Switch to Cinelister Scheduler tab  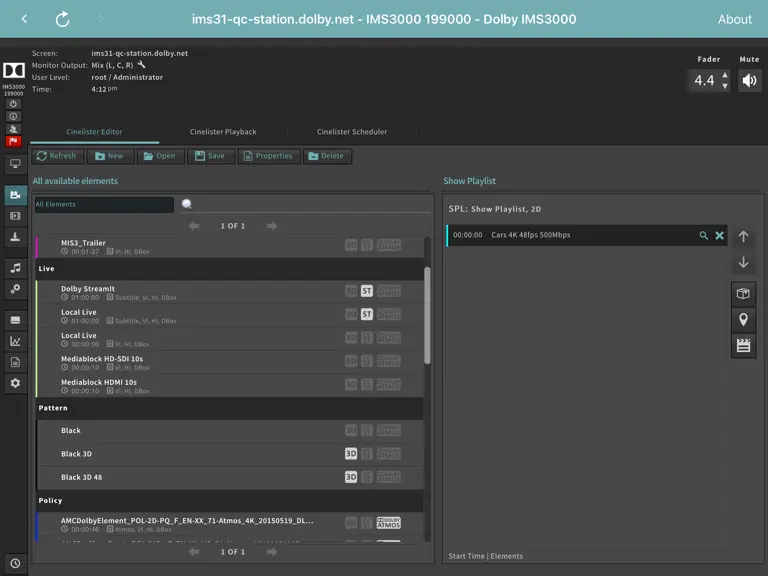pyautogui.click(x=352, y=132)
